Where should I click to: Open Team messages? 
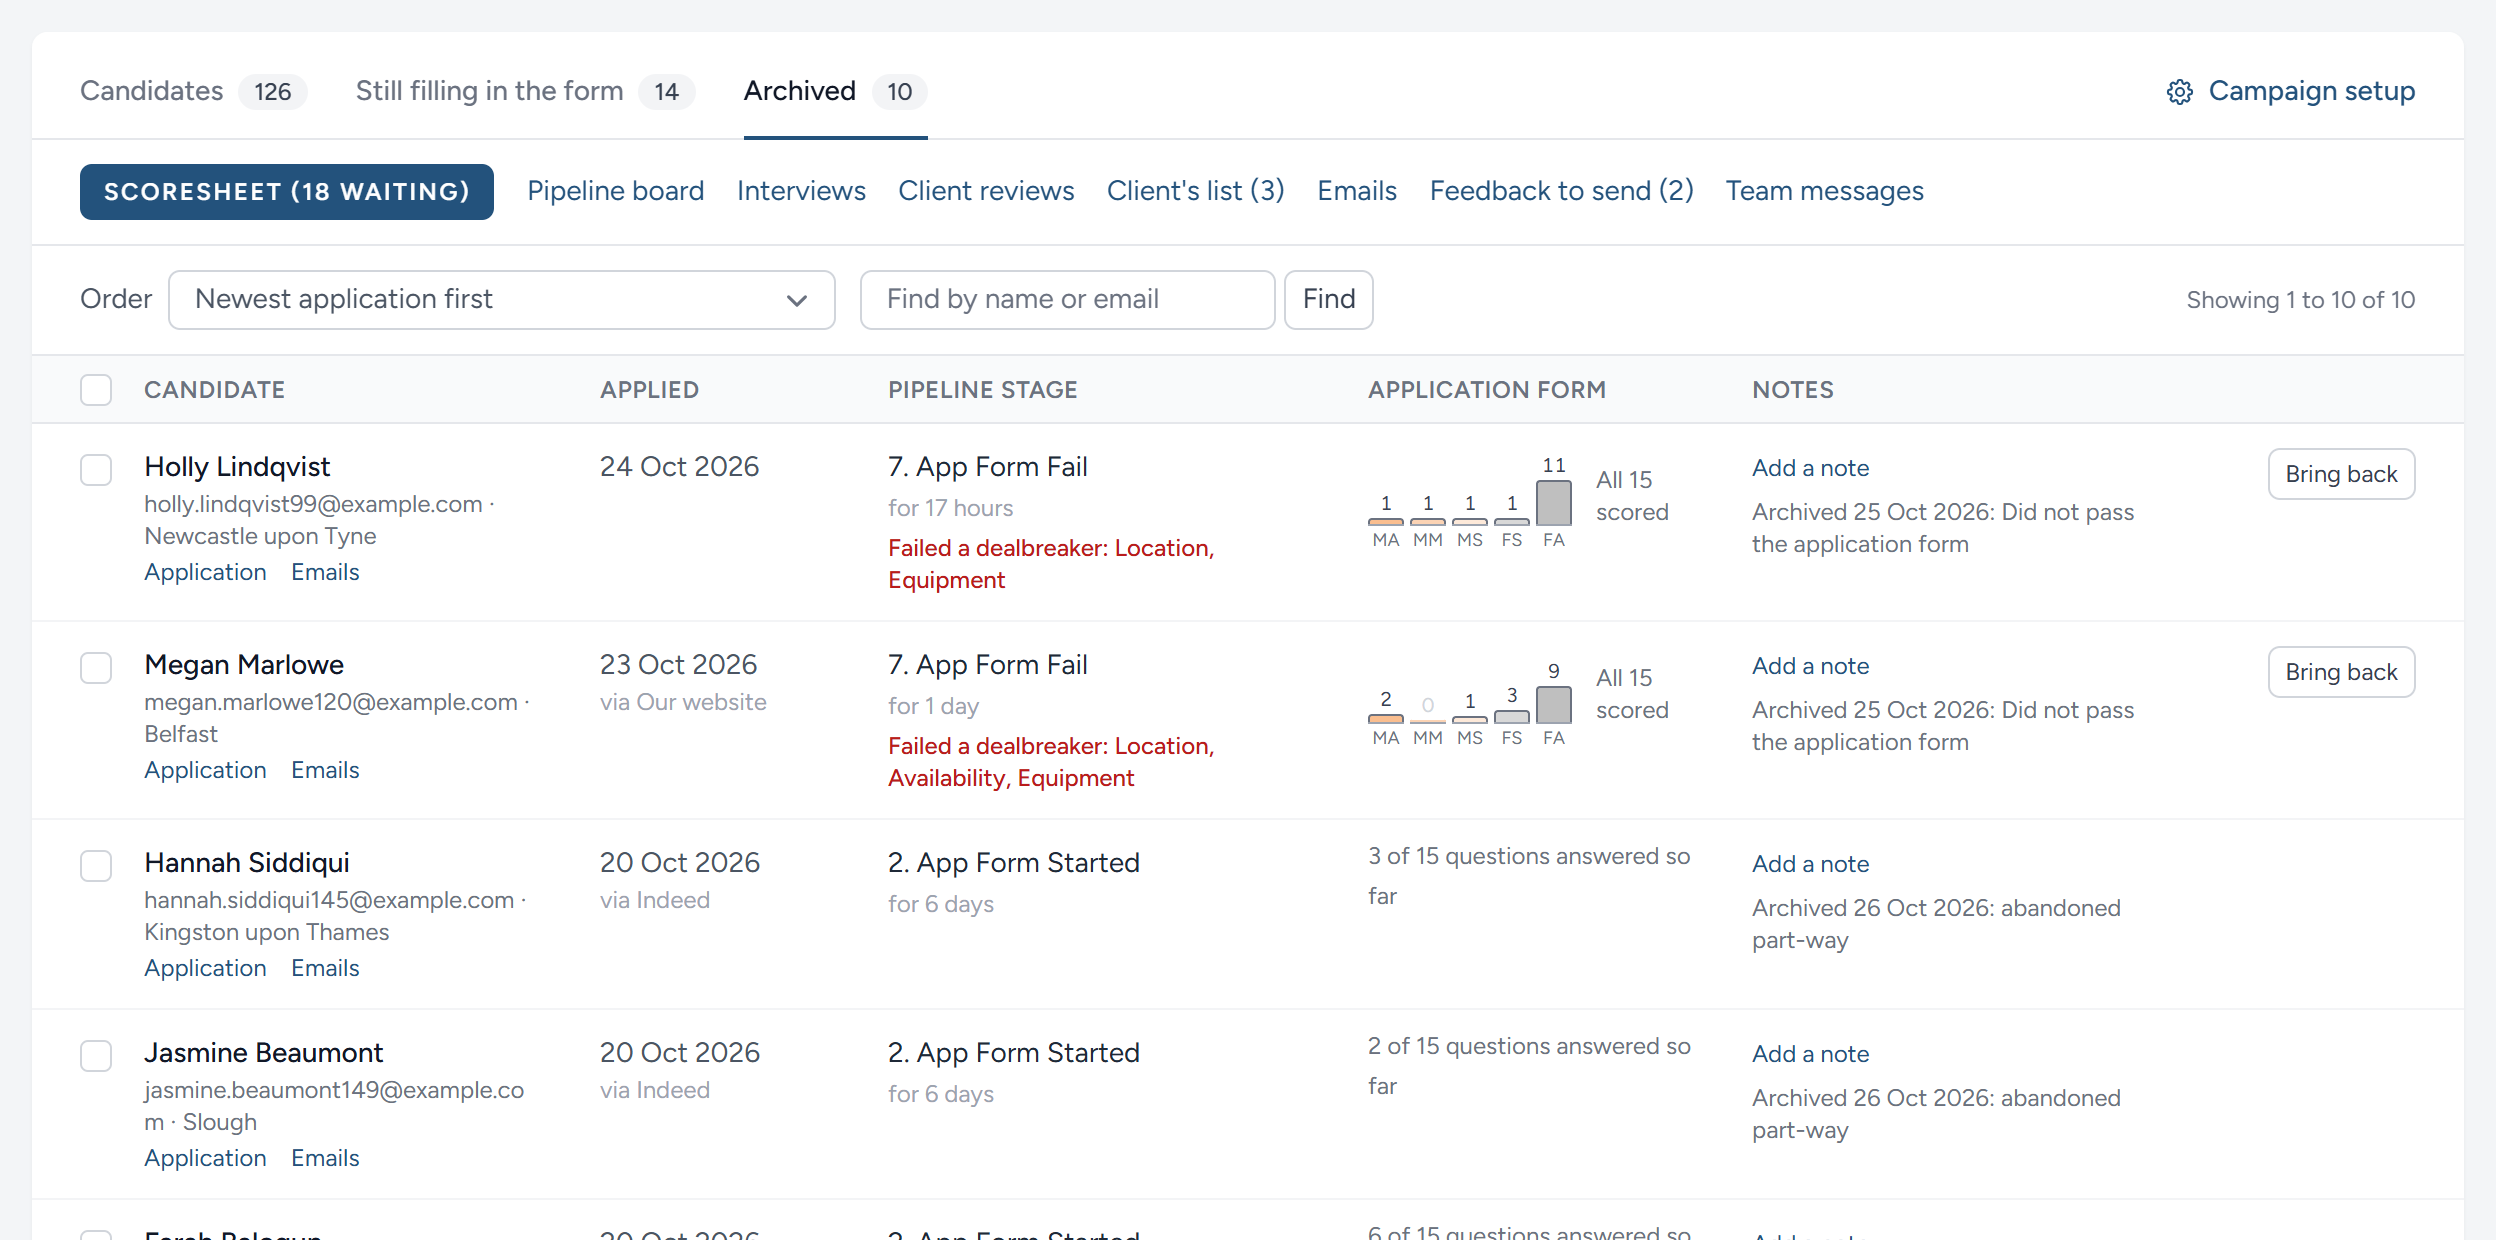1824,191
